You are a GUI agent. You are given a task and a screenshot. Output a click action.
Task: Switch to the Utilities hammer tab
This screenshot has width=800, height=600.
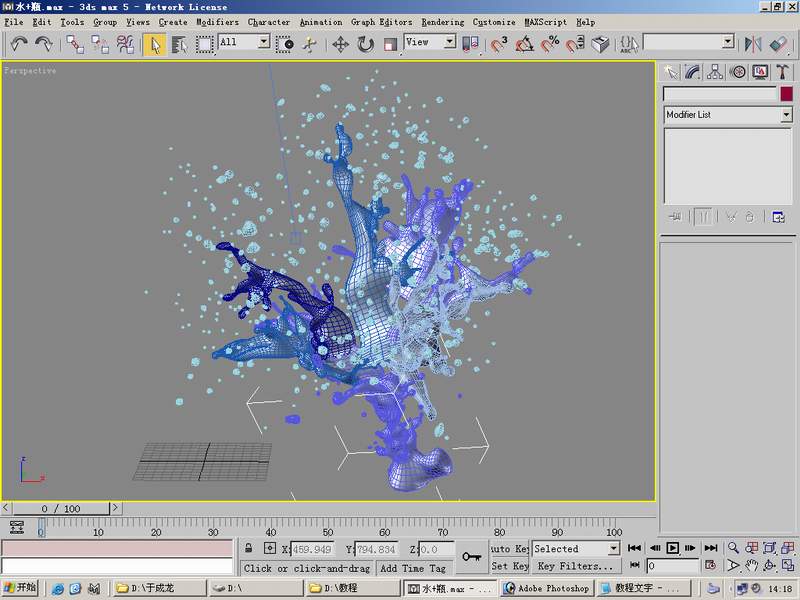click(x=783, y=71)
